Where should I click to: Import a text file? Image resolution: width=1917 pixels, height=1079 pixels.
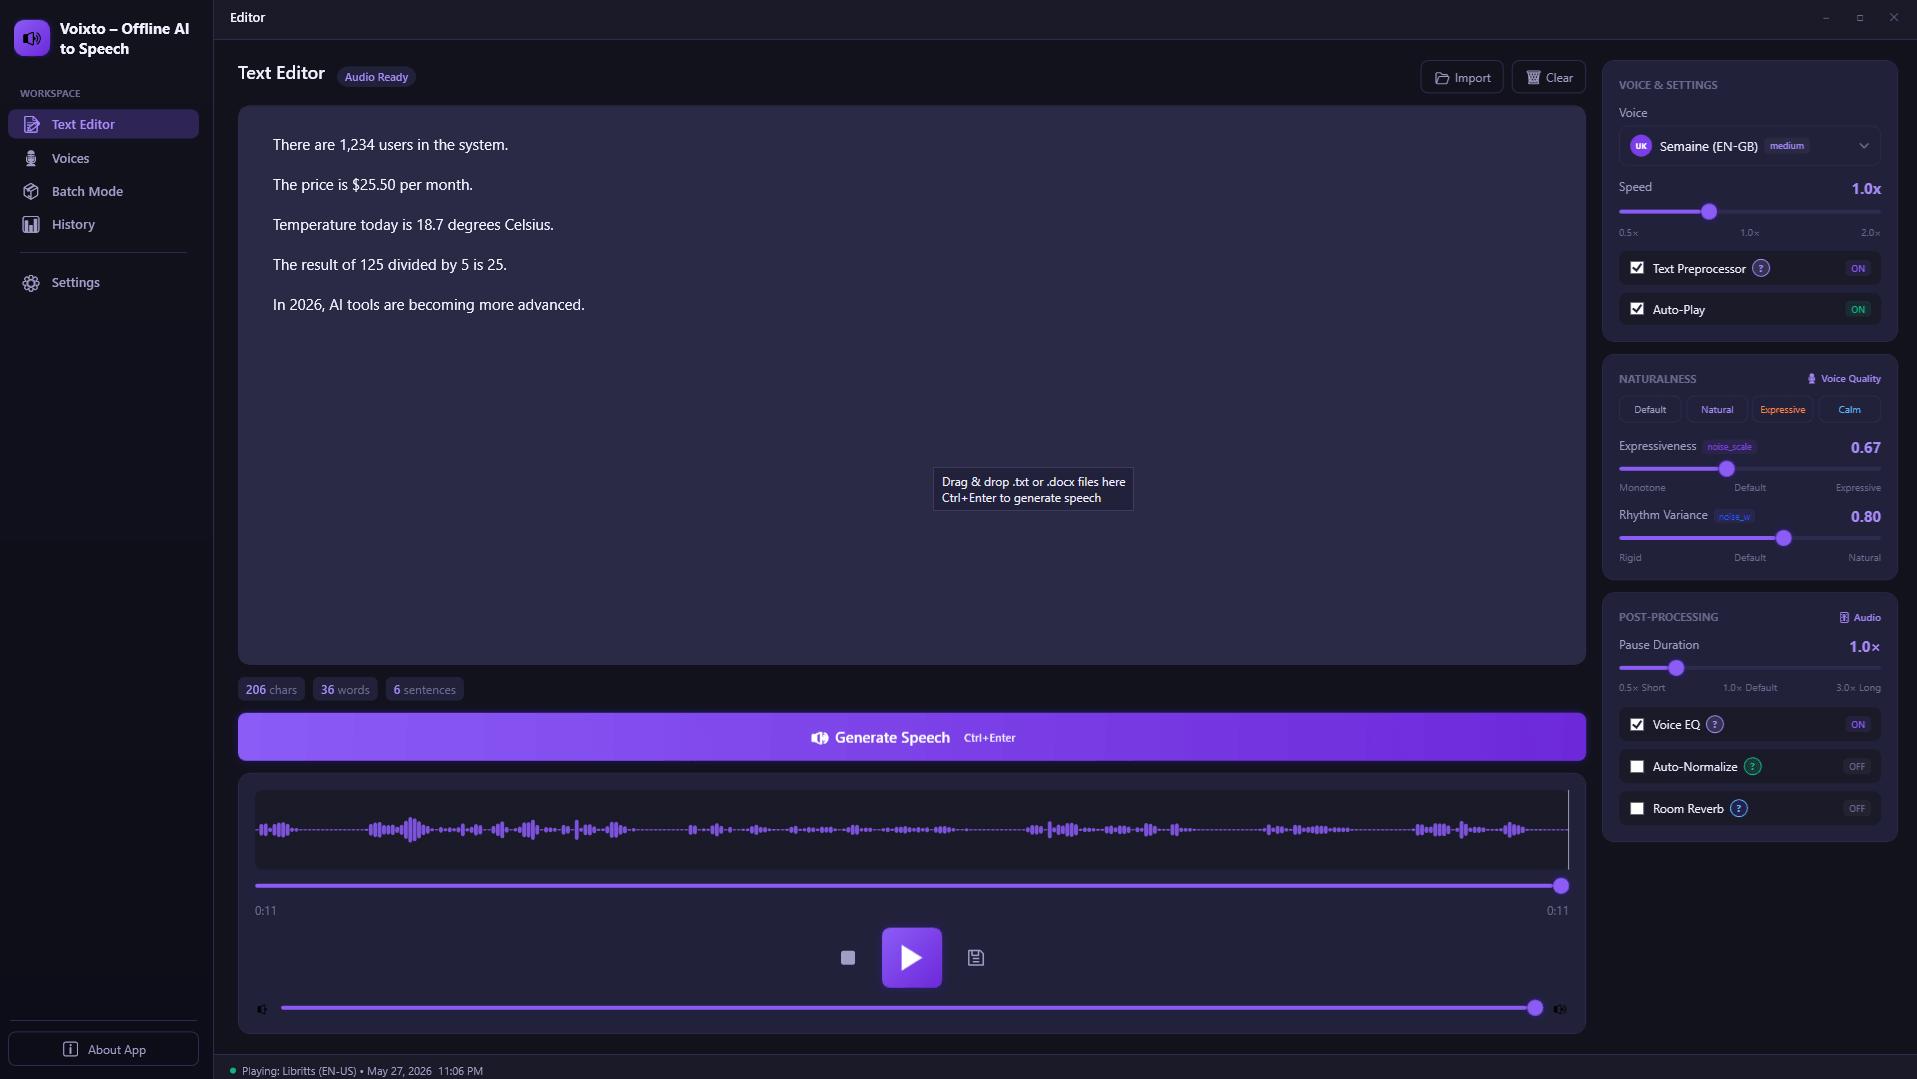pyautogui.click(x=1461, y=77)
